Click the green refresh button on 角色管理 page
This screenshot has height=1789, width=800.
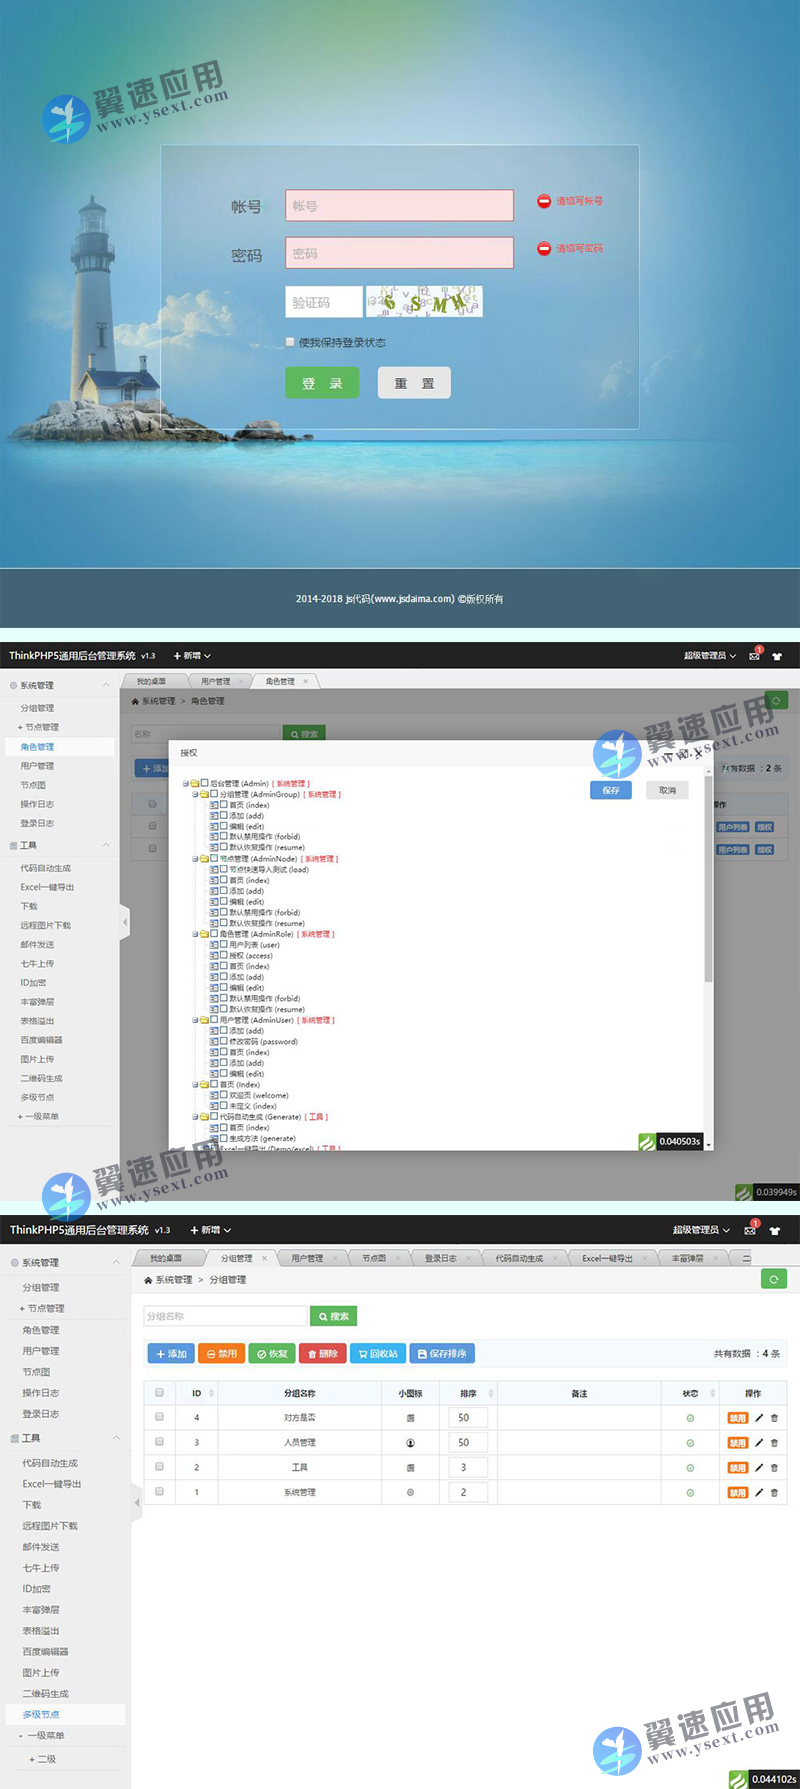(x=777, y=700)
